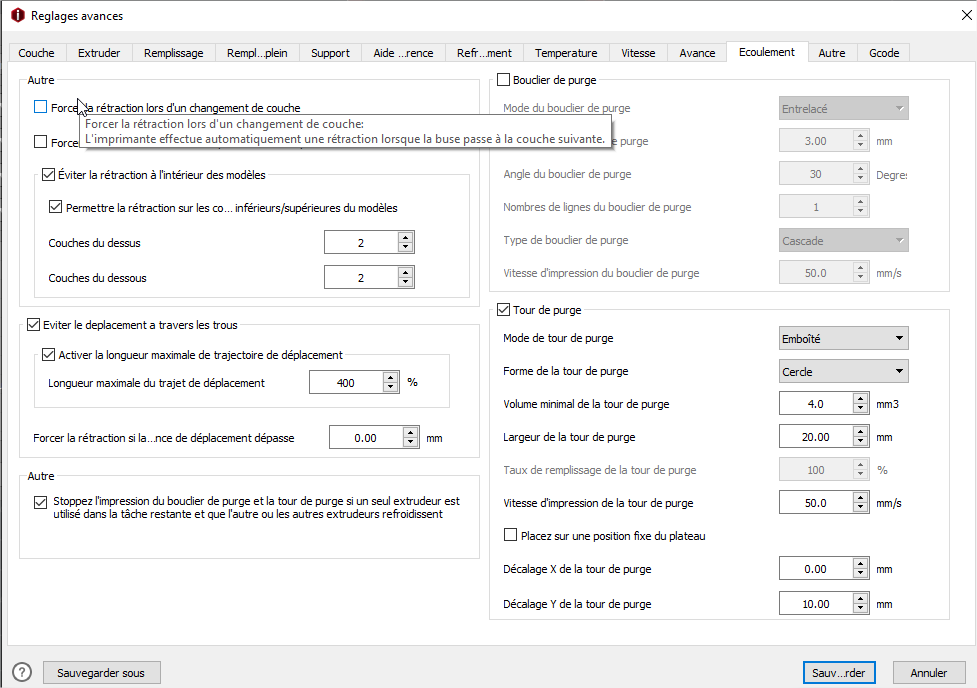Viewport: 977px width, 688px height.
Task: Click the Sauvegarder sous button
Action: [102, 672]
